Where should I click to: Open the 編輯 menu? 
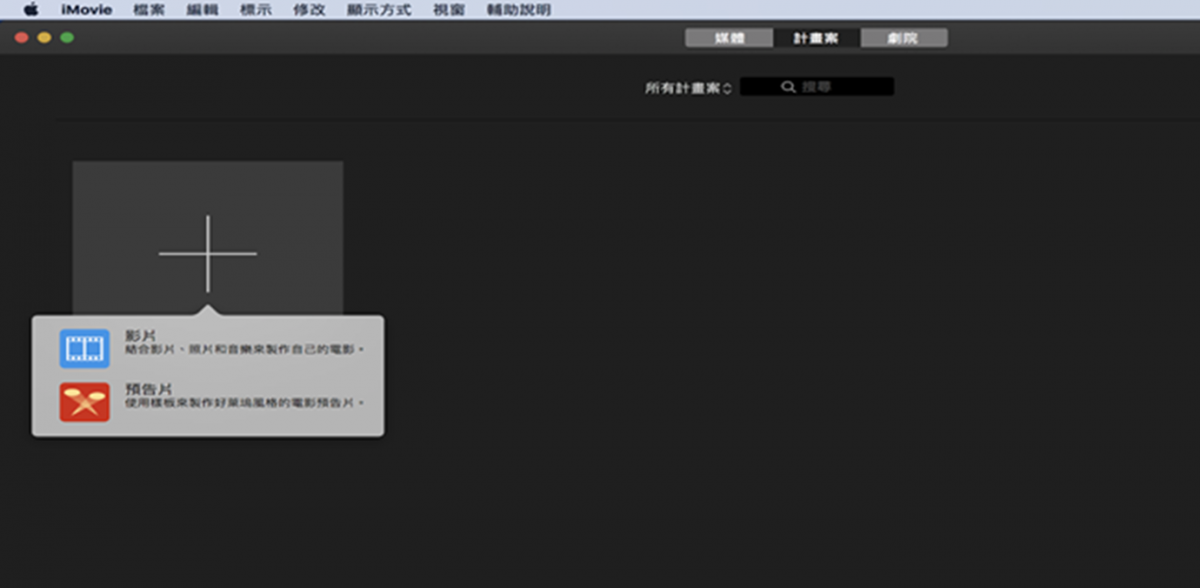click(x=202, y=10)
